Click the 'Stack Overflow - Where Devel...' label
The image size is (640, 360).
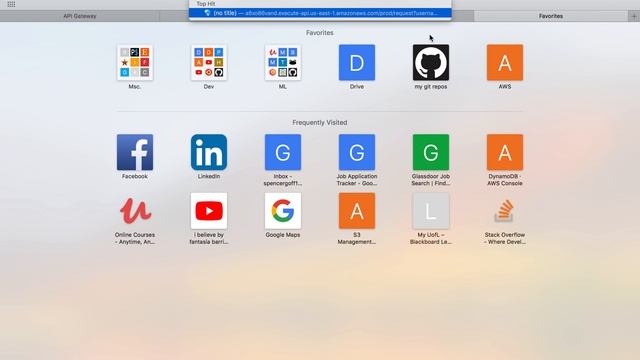505,238
